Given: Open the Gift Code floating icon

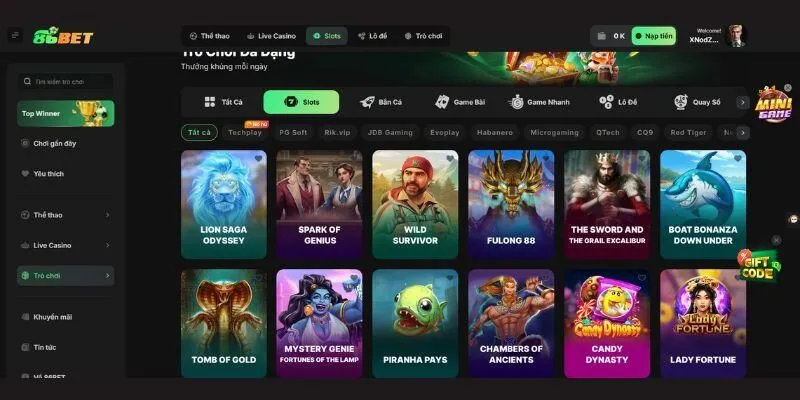Looking at the screenshot, I should pos(760,266).
